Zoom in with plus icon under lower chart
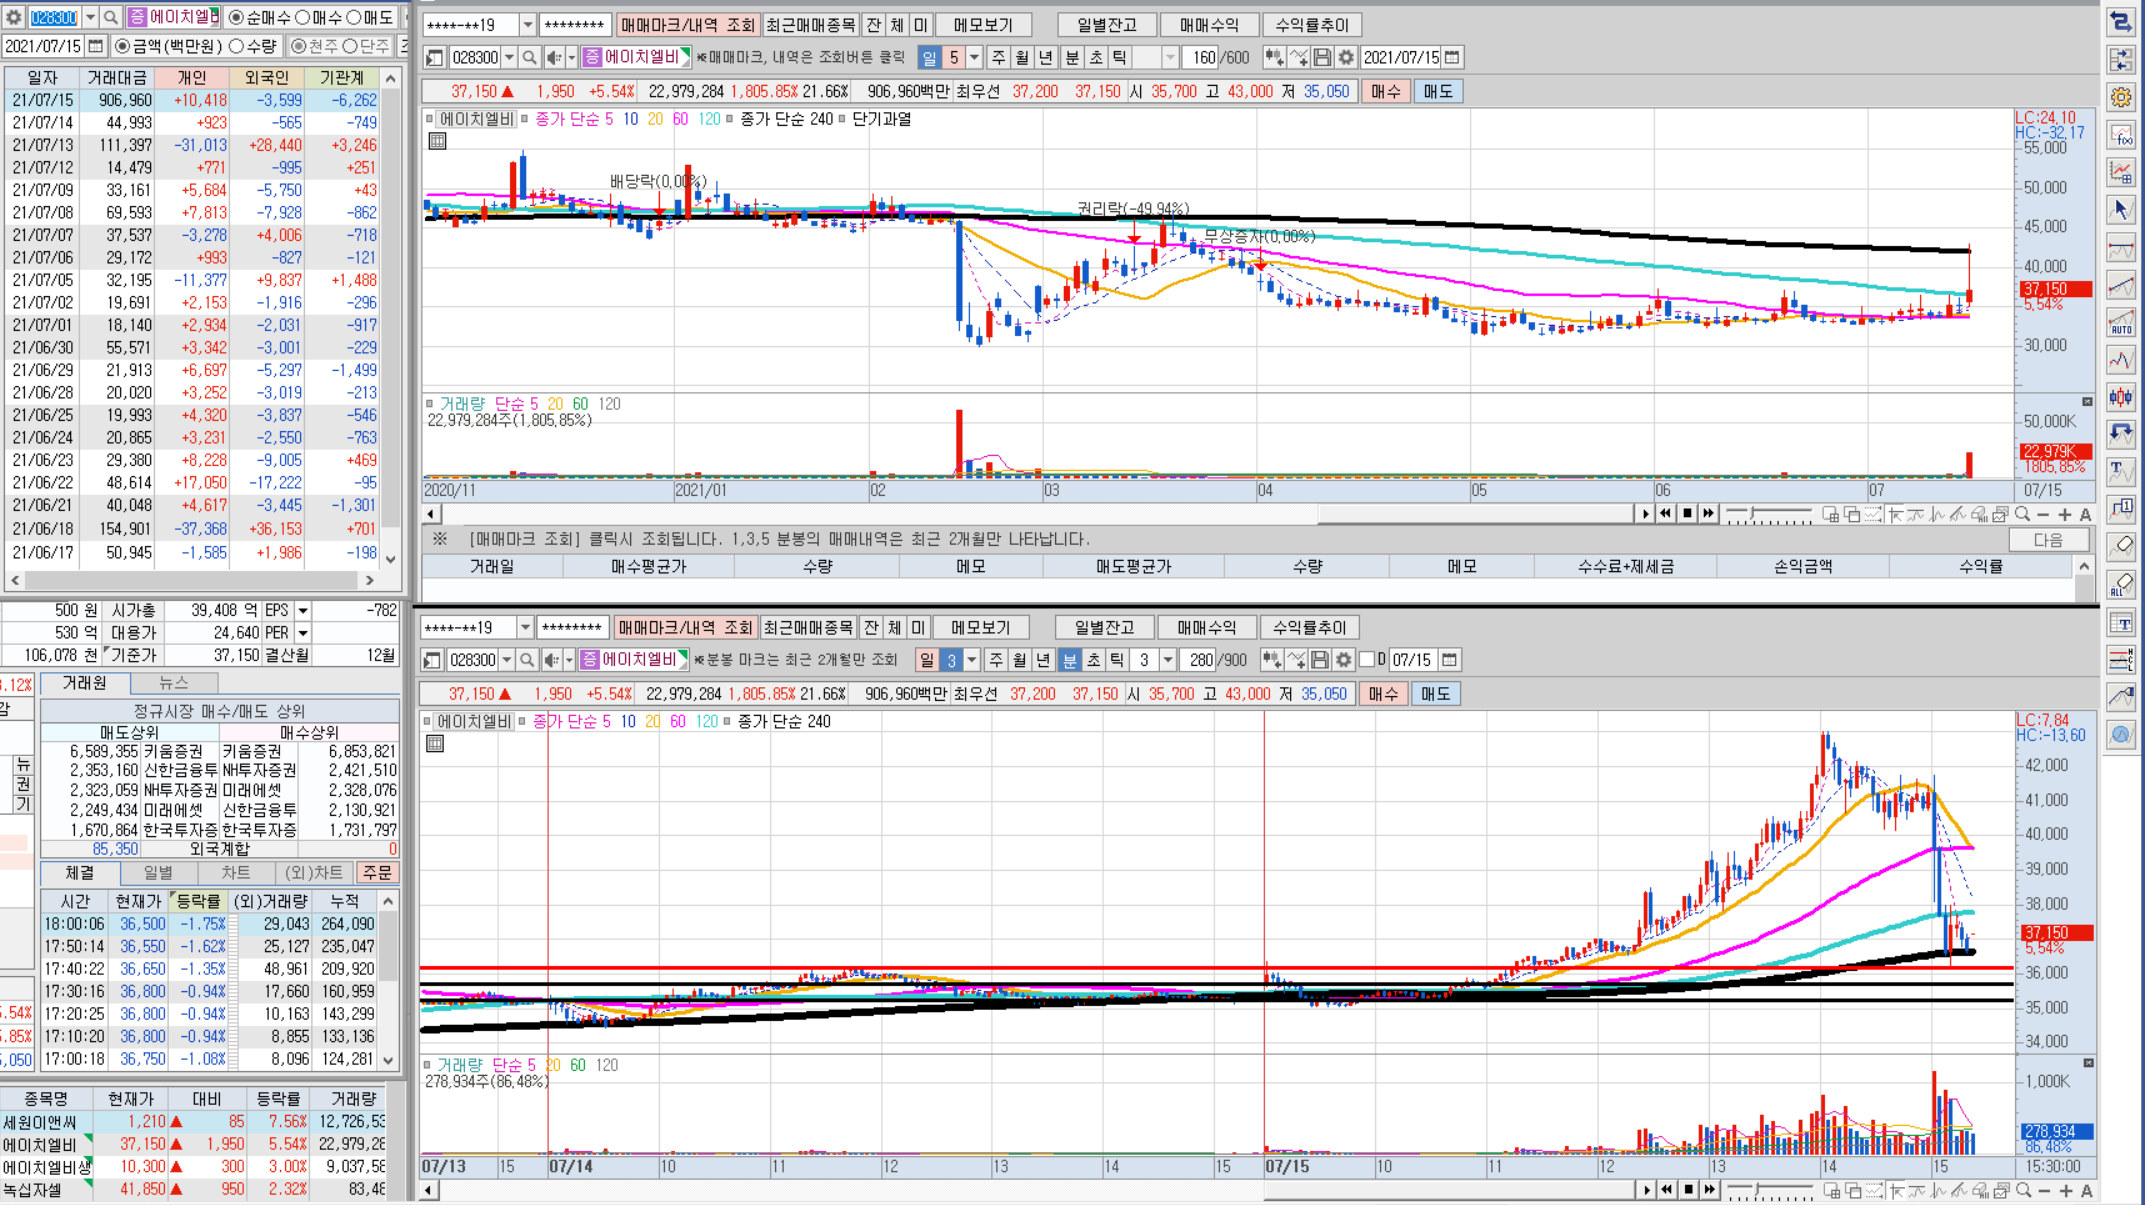This screenshot has width=2145, height=1205. pos(2066,1190)
